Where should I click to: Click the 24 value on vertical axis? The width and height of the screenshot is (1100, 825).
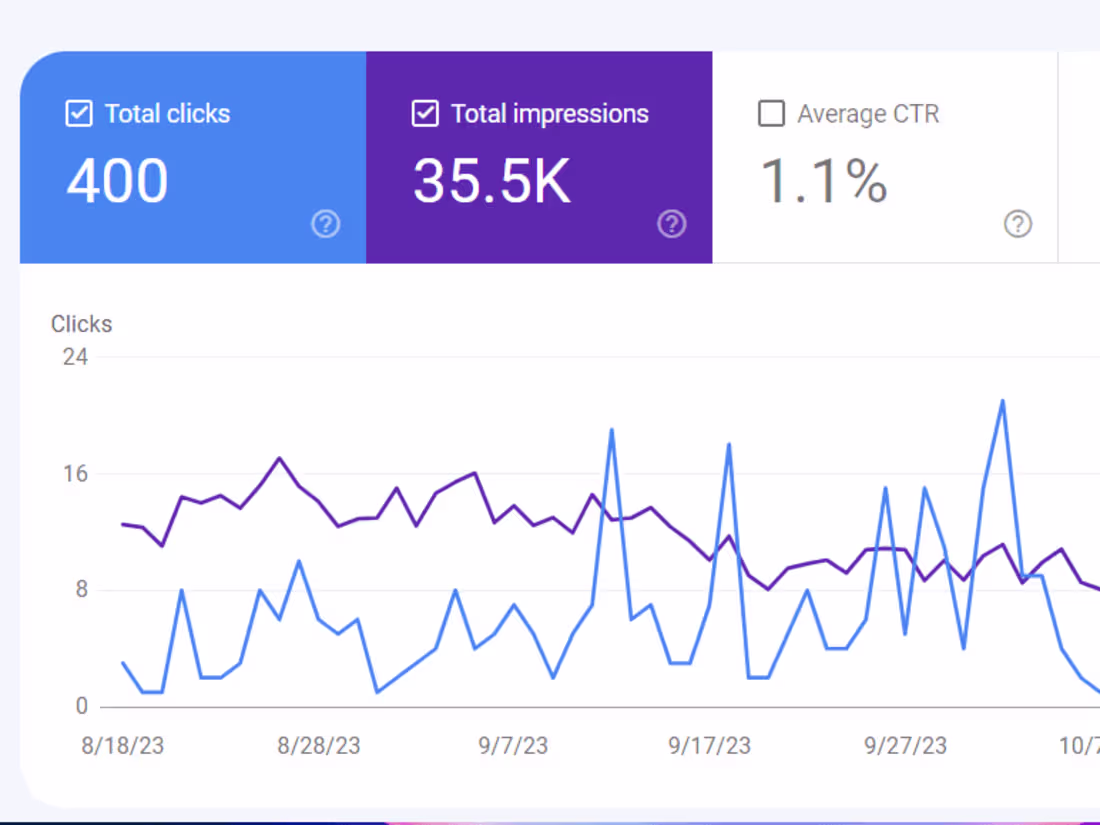point(74,357)
